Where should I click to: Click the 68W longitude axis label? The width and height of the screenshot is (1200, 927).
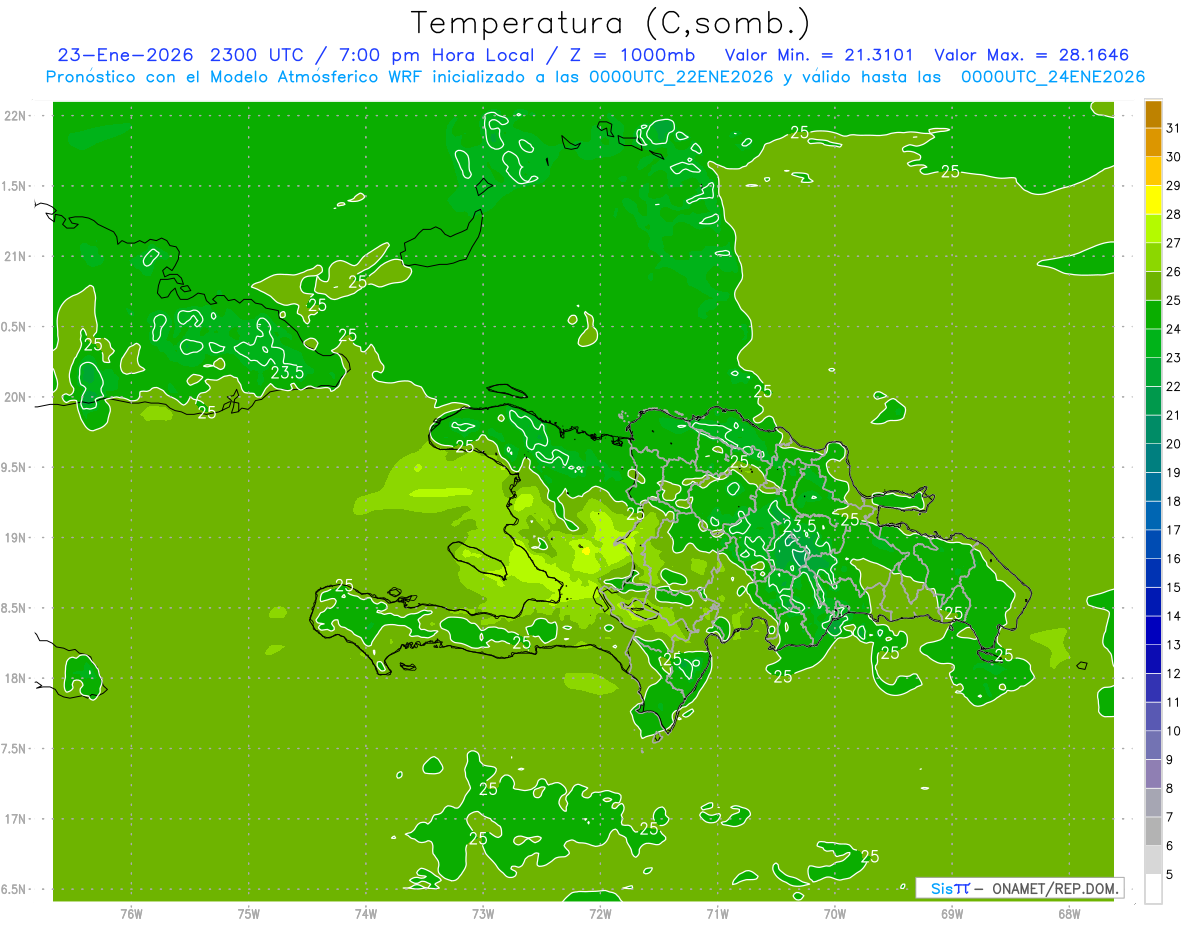pos(1069,913)
